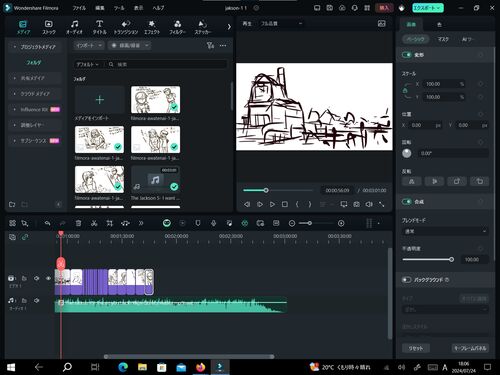Click the audio stretch tool icon
Image resolution: width=500 pixels, height=375 pixels.
point(125,223)
